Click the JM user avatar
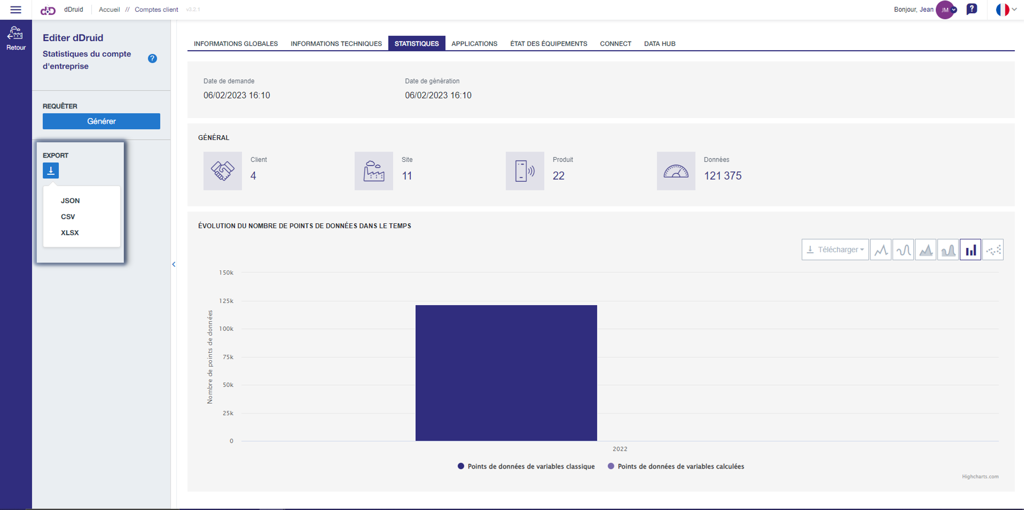 click(x=944, y=10)
